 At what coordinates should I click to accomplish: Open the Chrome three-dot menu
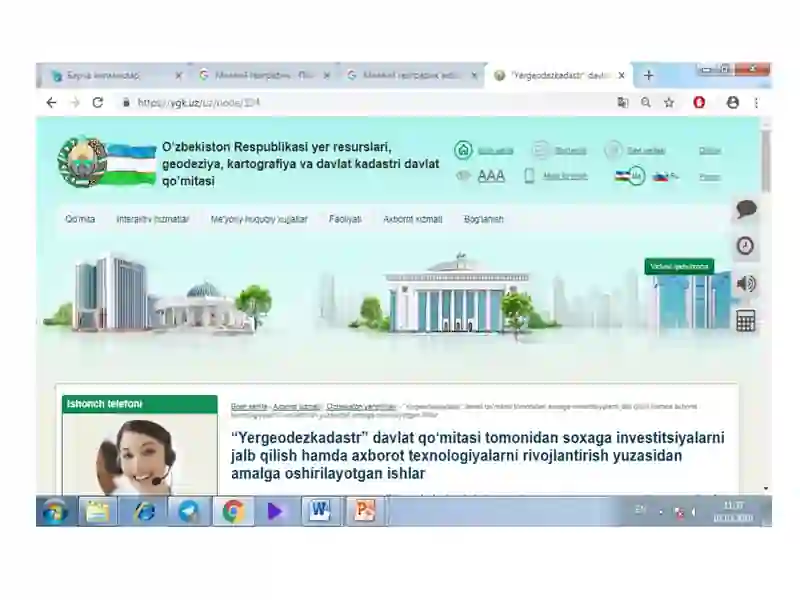coord(756,103)
